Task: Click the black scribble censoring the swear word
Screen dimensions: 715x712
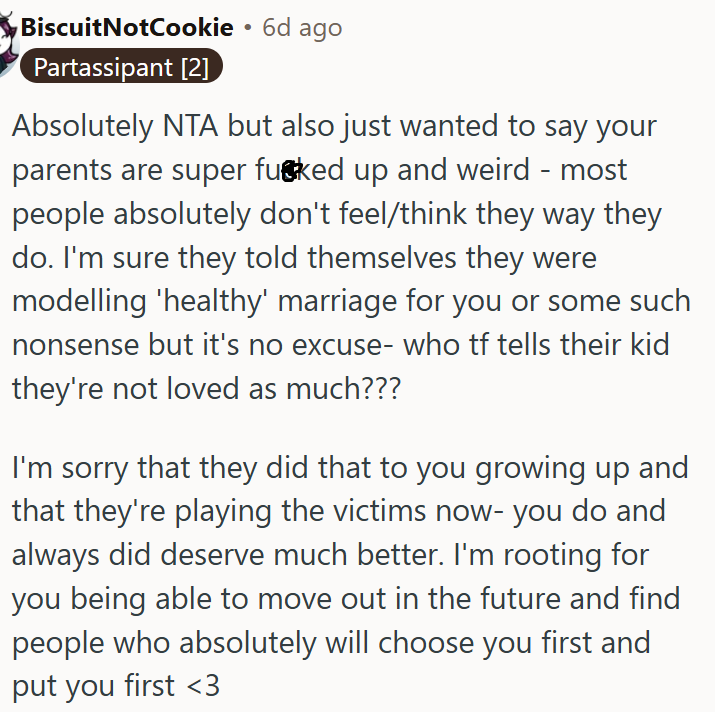Action: [292, 171]
